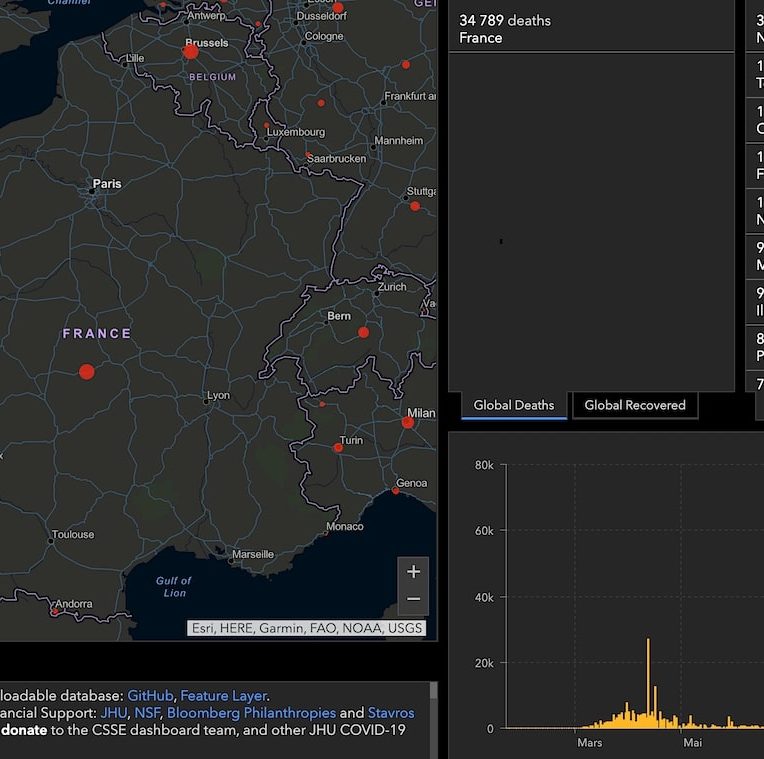
Task: Open the Stavros link
Action: (x=391, y=713)
